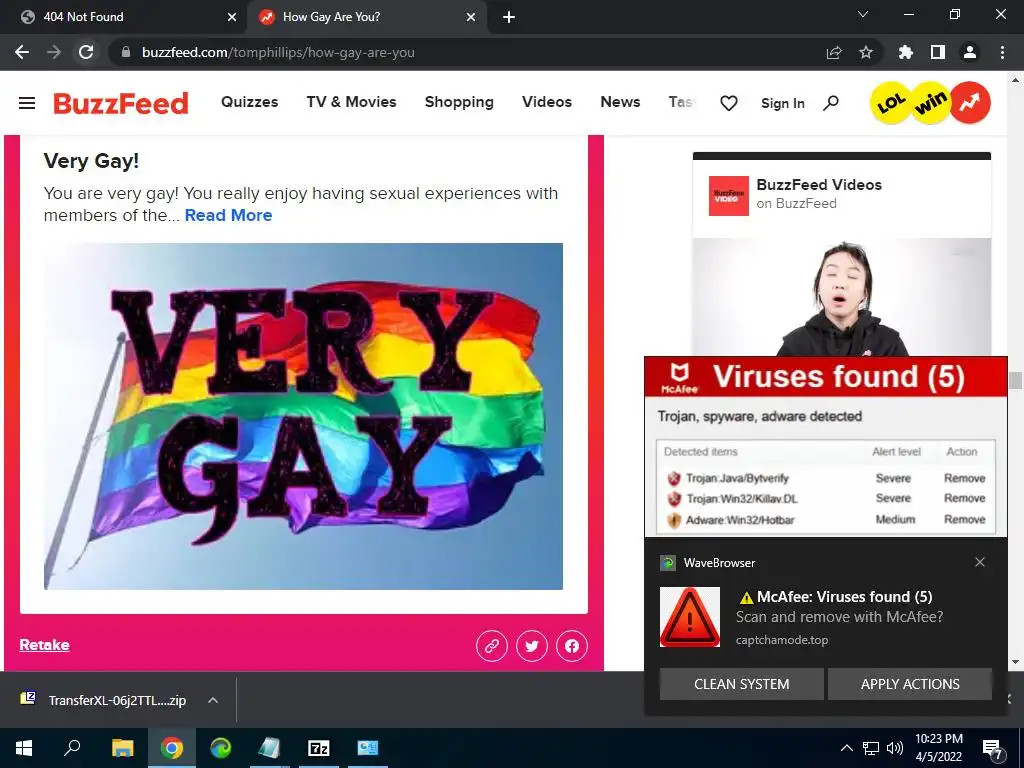Viewport: 1024px width, 768px height.
Task: Expand the TransferXL download options chevron
Action: (213, 700)
